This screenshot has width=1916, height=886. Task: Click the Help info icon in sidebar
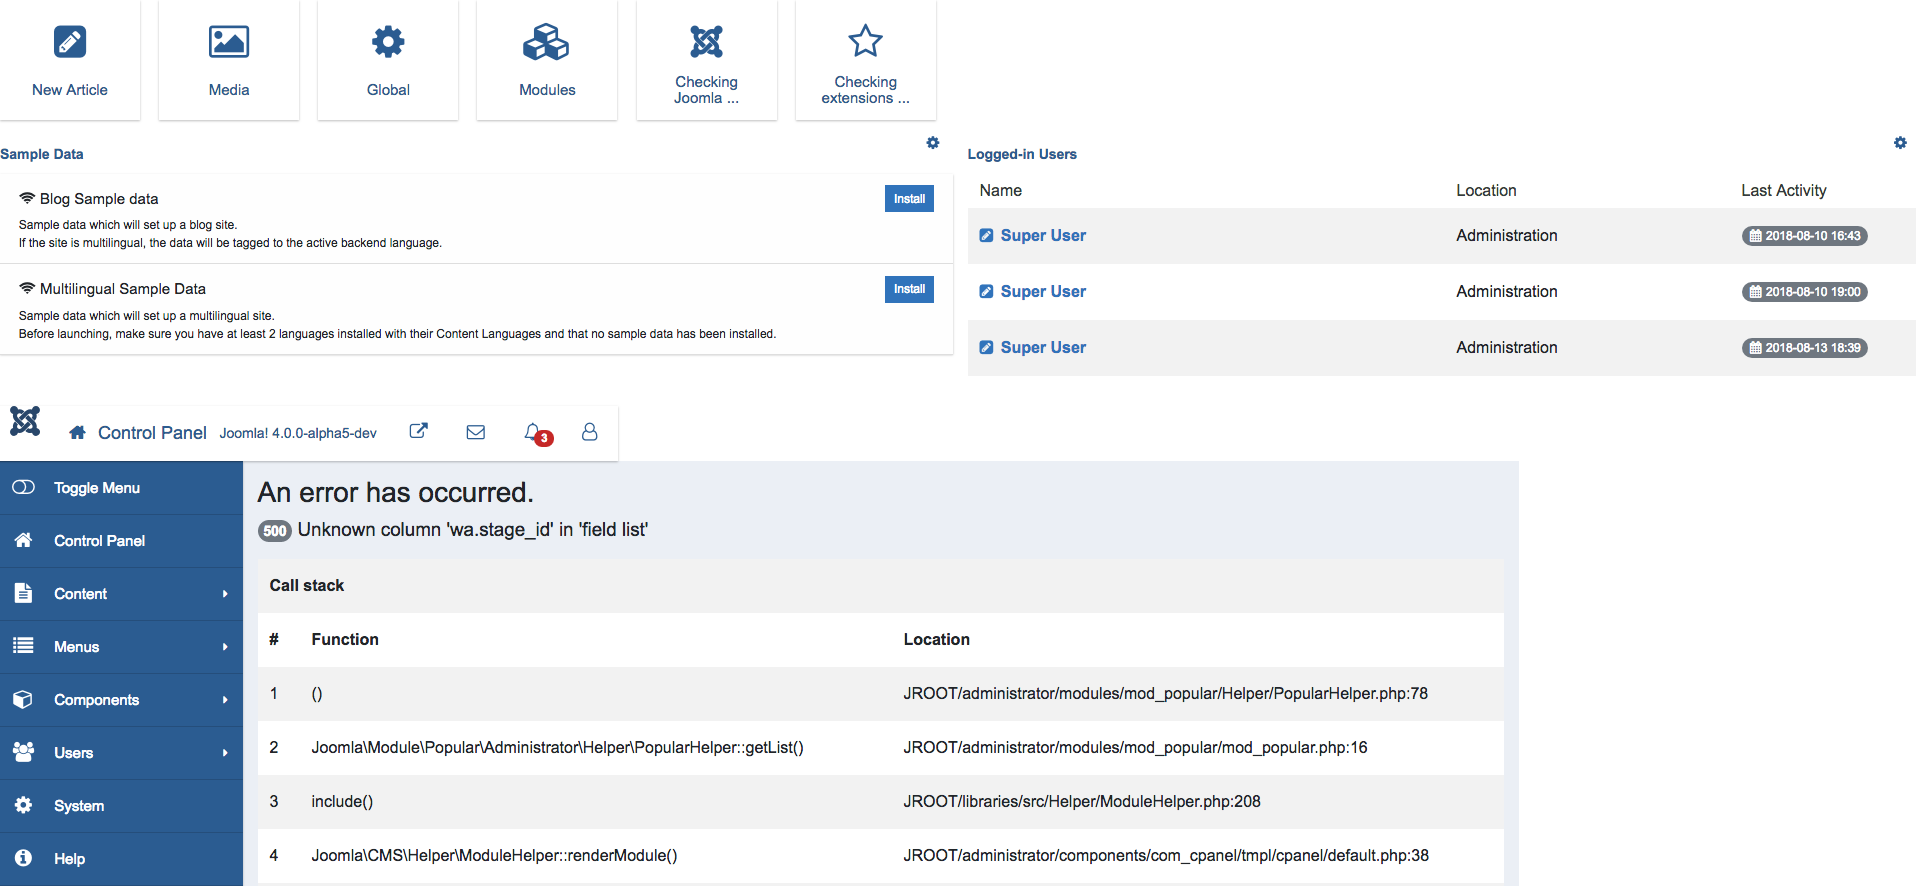tap(23, 858)
